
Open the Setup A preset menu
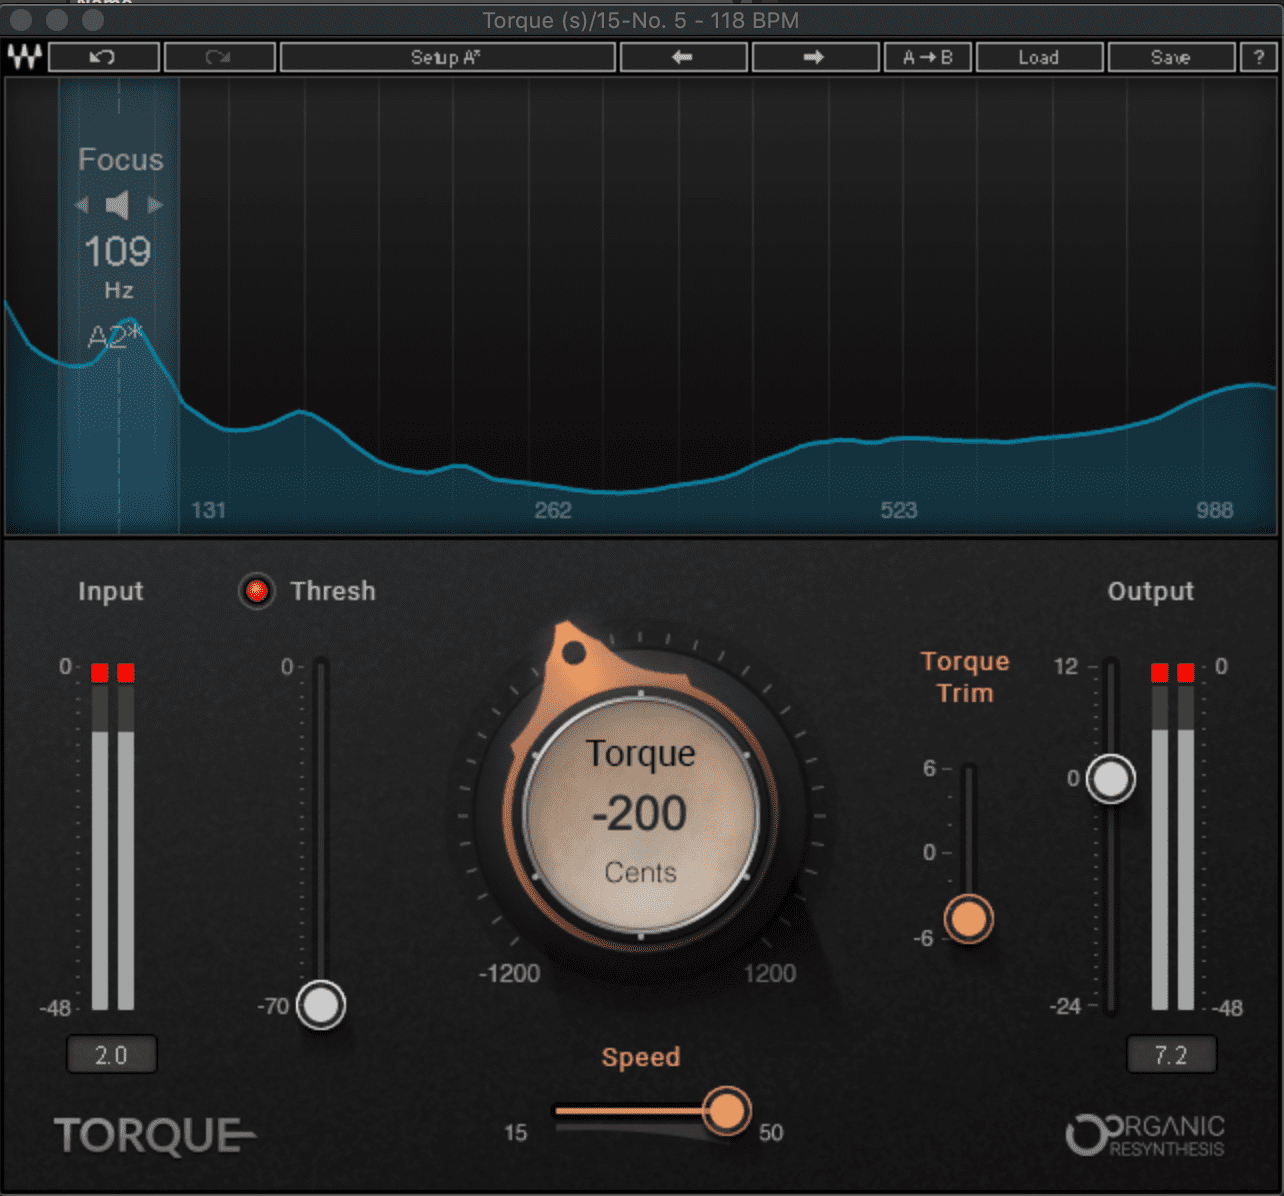[447, 57]
